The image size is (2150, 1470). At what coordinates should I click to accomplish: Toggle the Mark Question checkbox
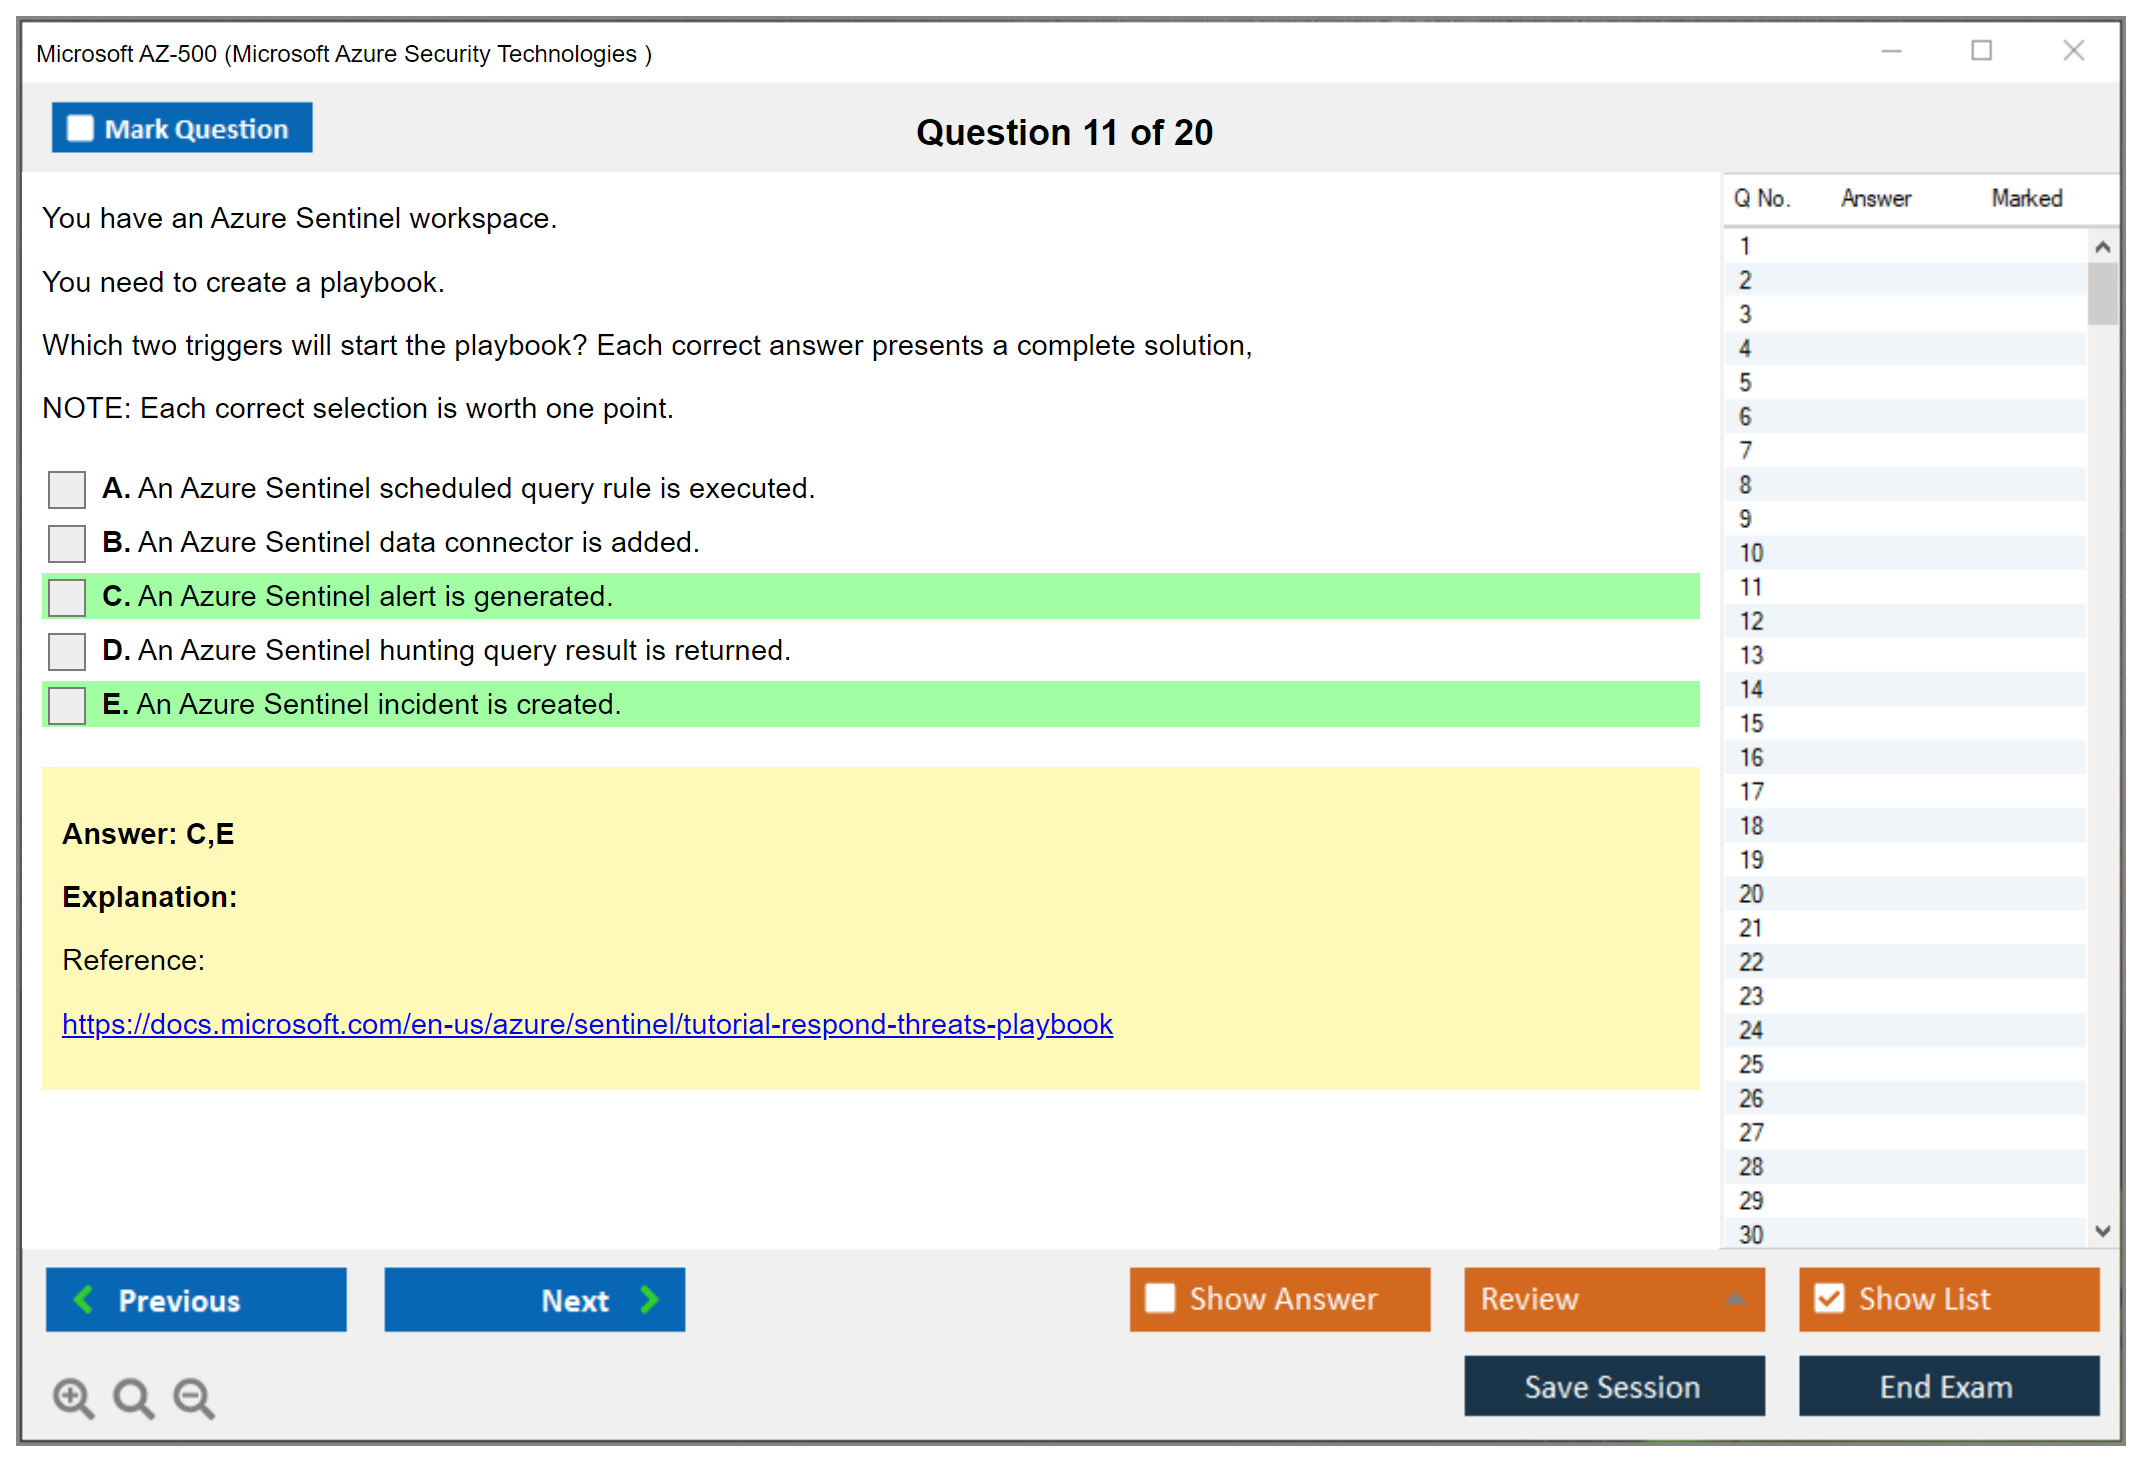pyautogui.click(x=80, y=129)
